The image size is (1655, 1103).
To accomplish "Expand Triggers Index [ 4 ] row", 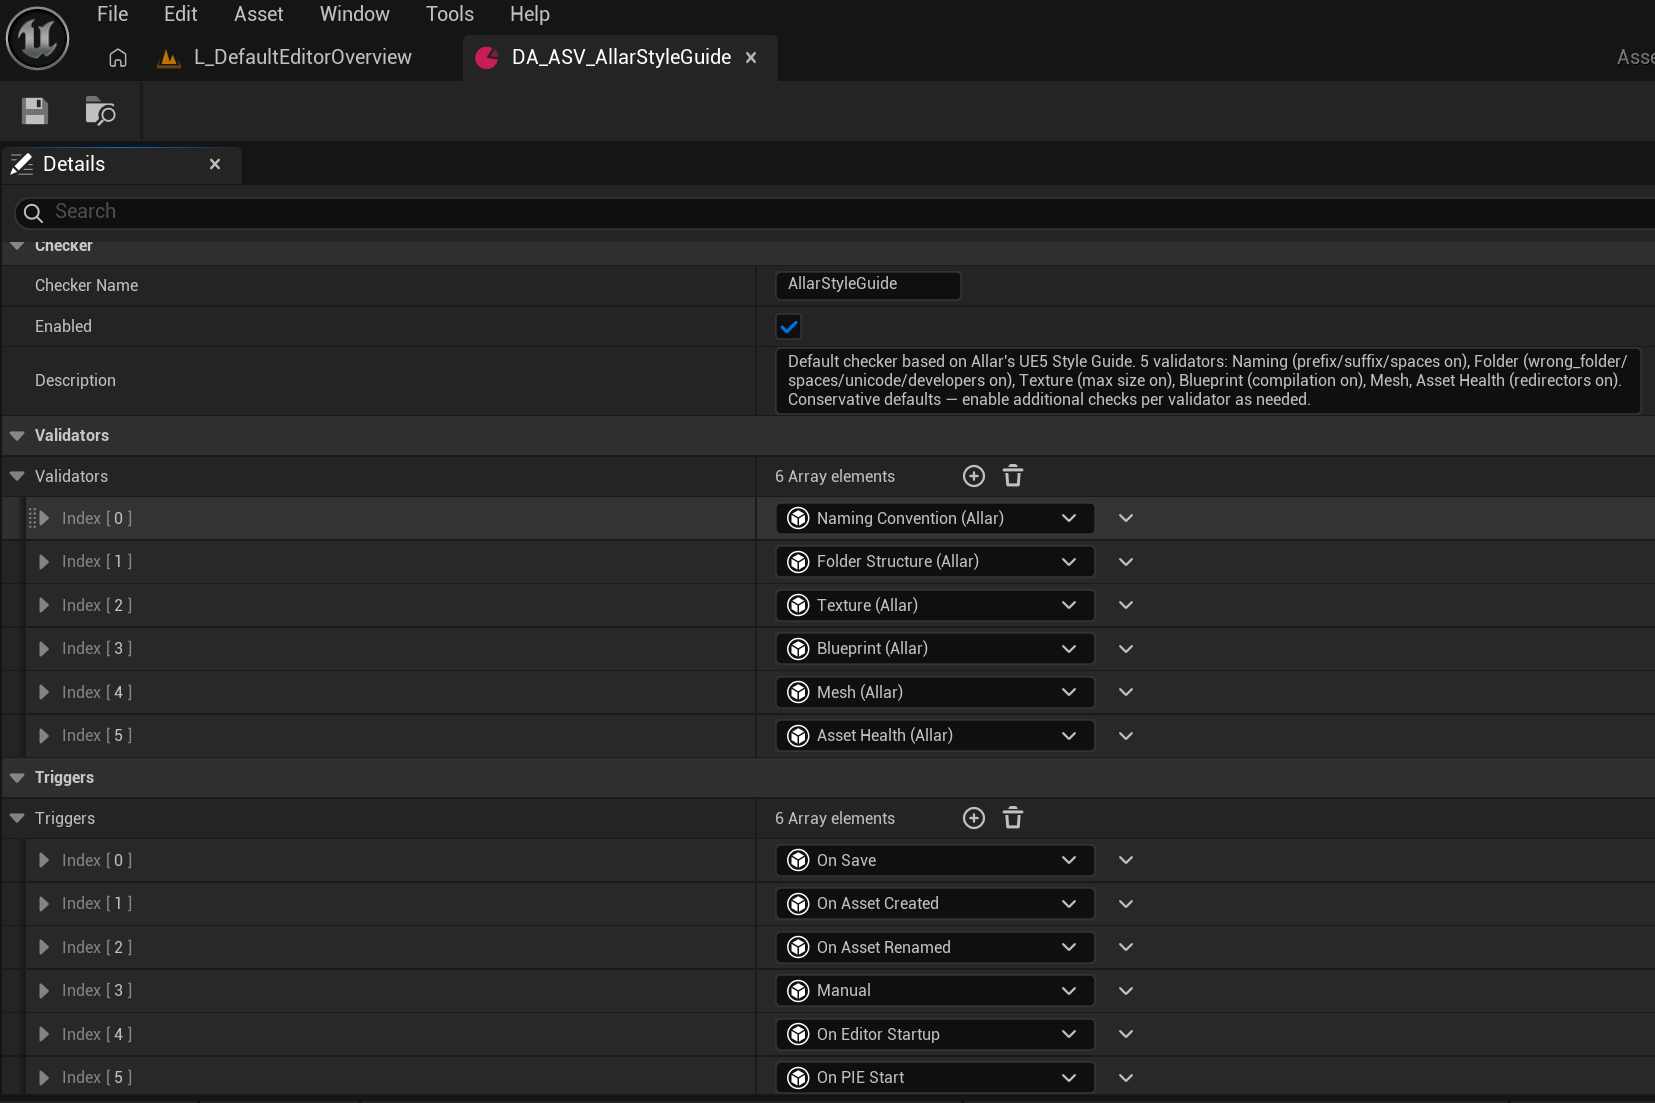I will (x=44, y=1034).
